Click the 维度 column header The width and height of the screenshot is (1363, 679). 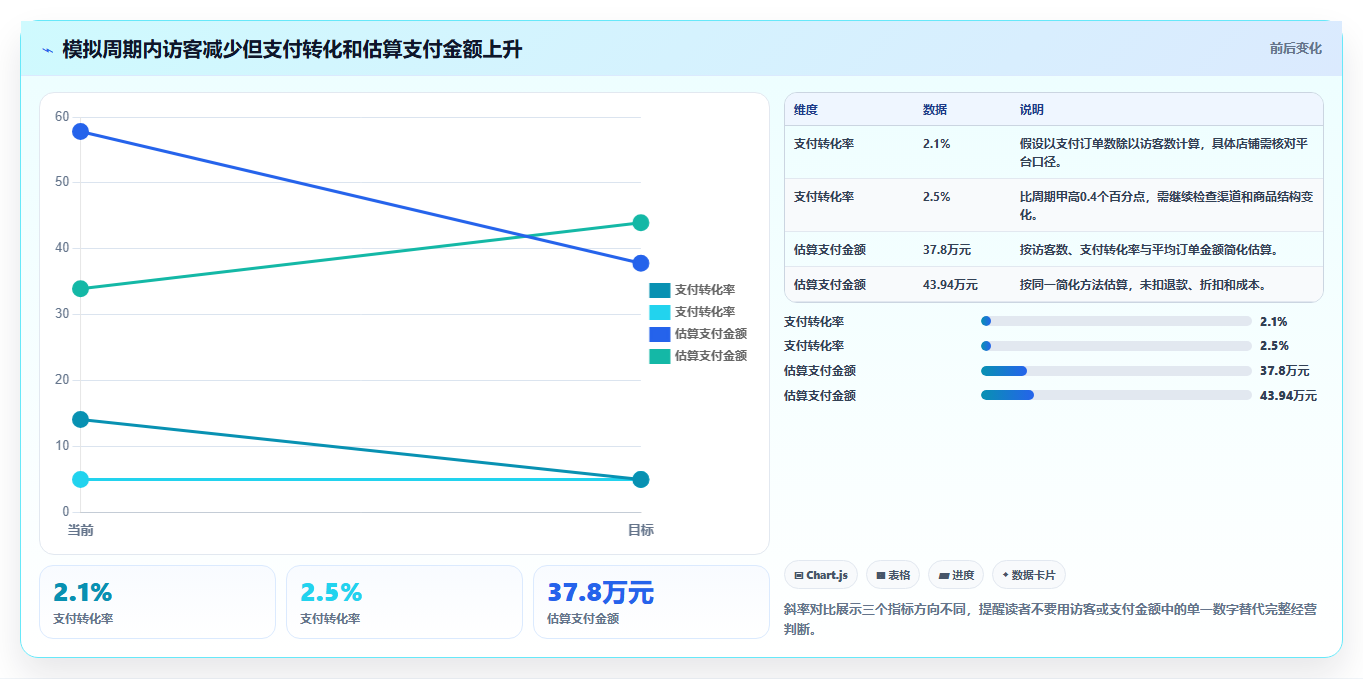click(806, 110)
